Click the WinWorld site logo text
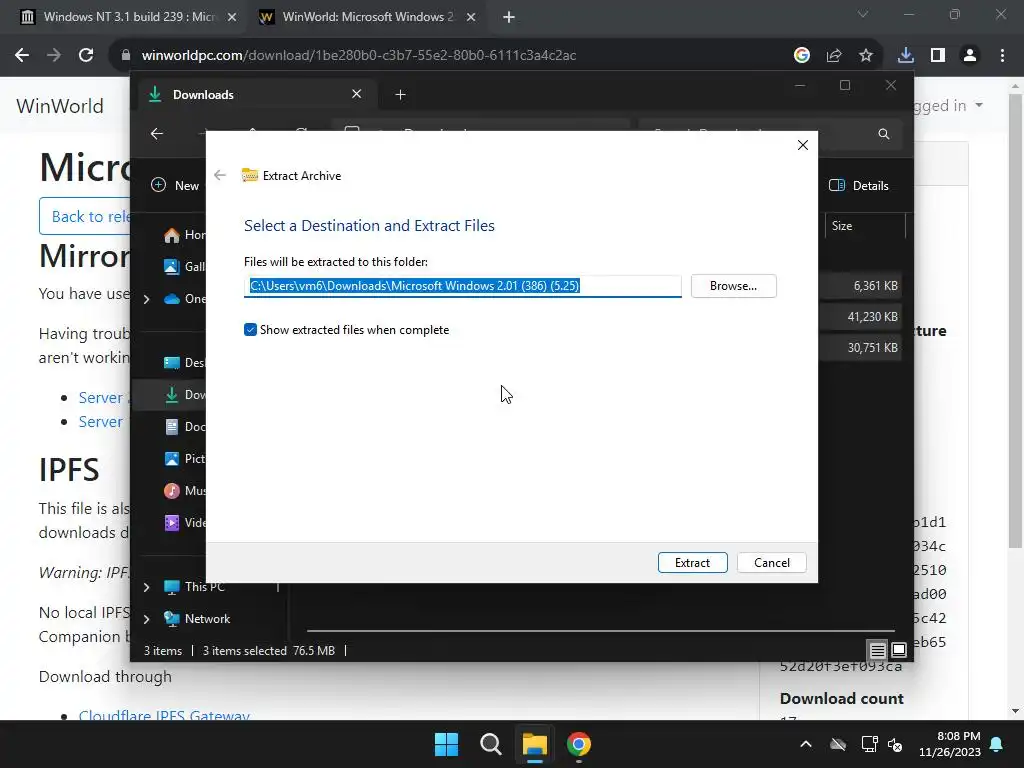 click(60, 106)
